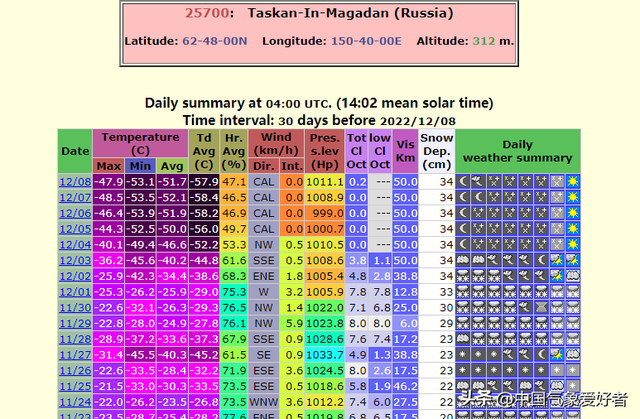
Task: Click the Daily weather summary header
Action: tap(518, 151)
